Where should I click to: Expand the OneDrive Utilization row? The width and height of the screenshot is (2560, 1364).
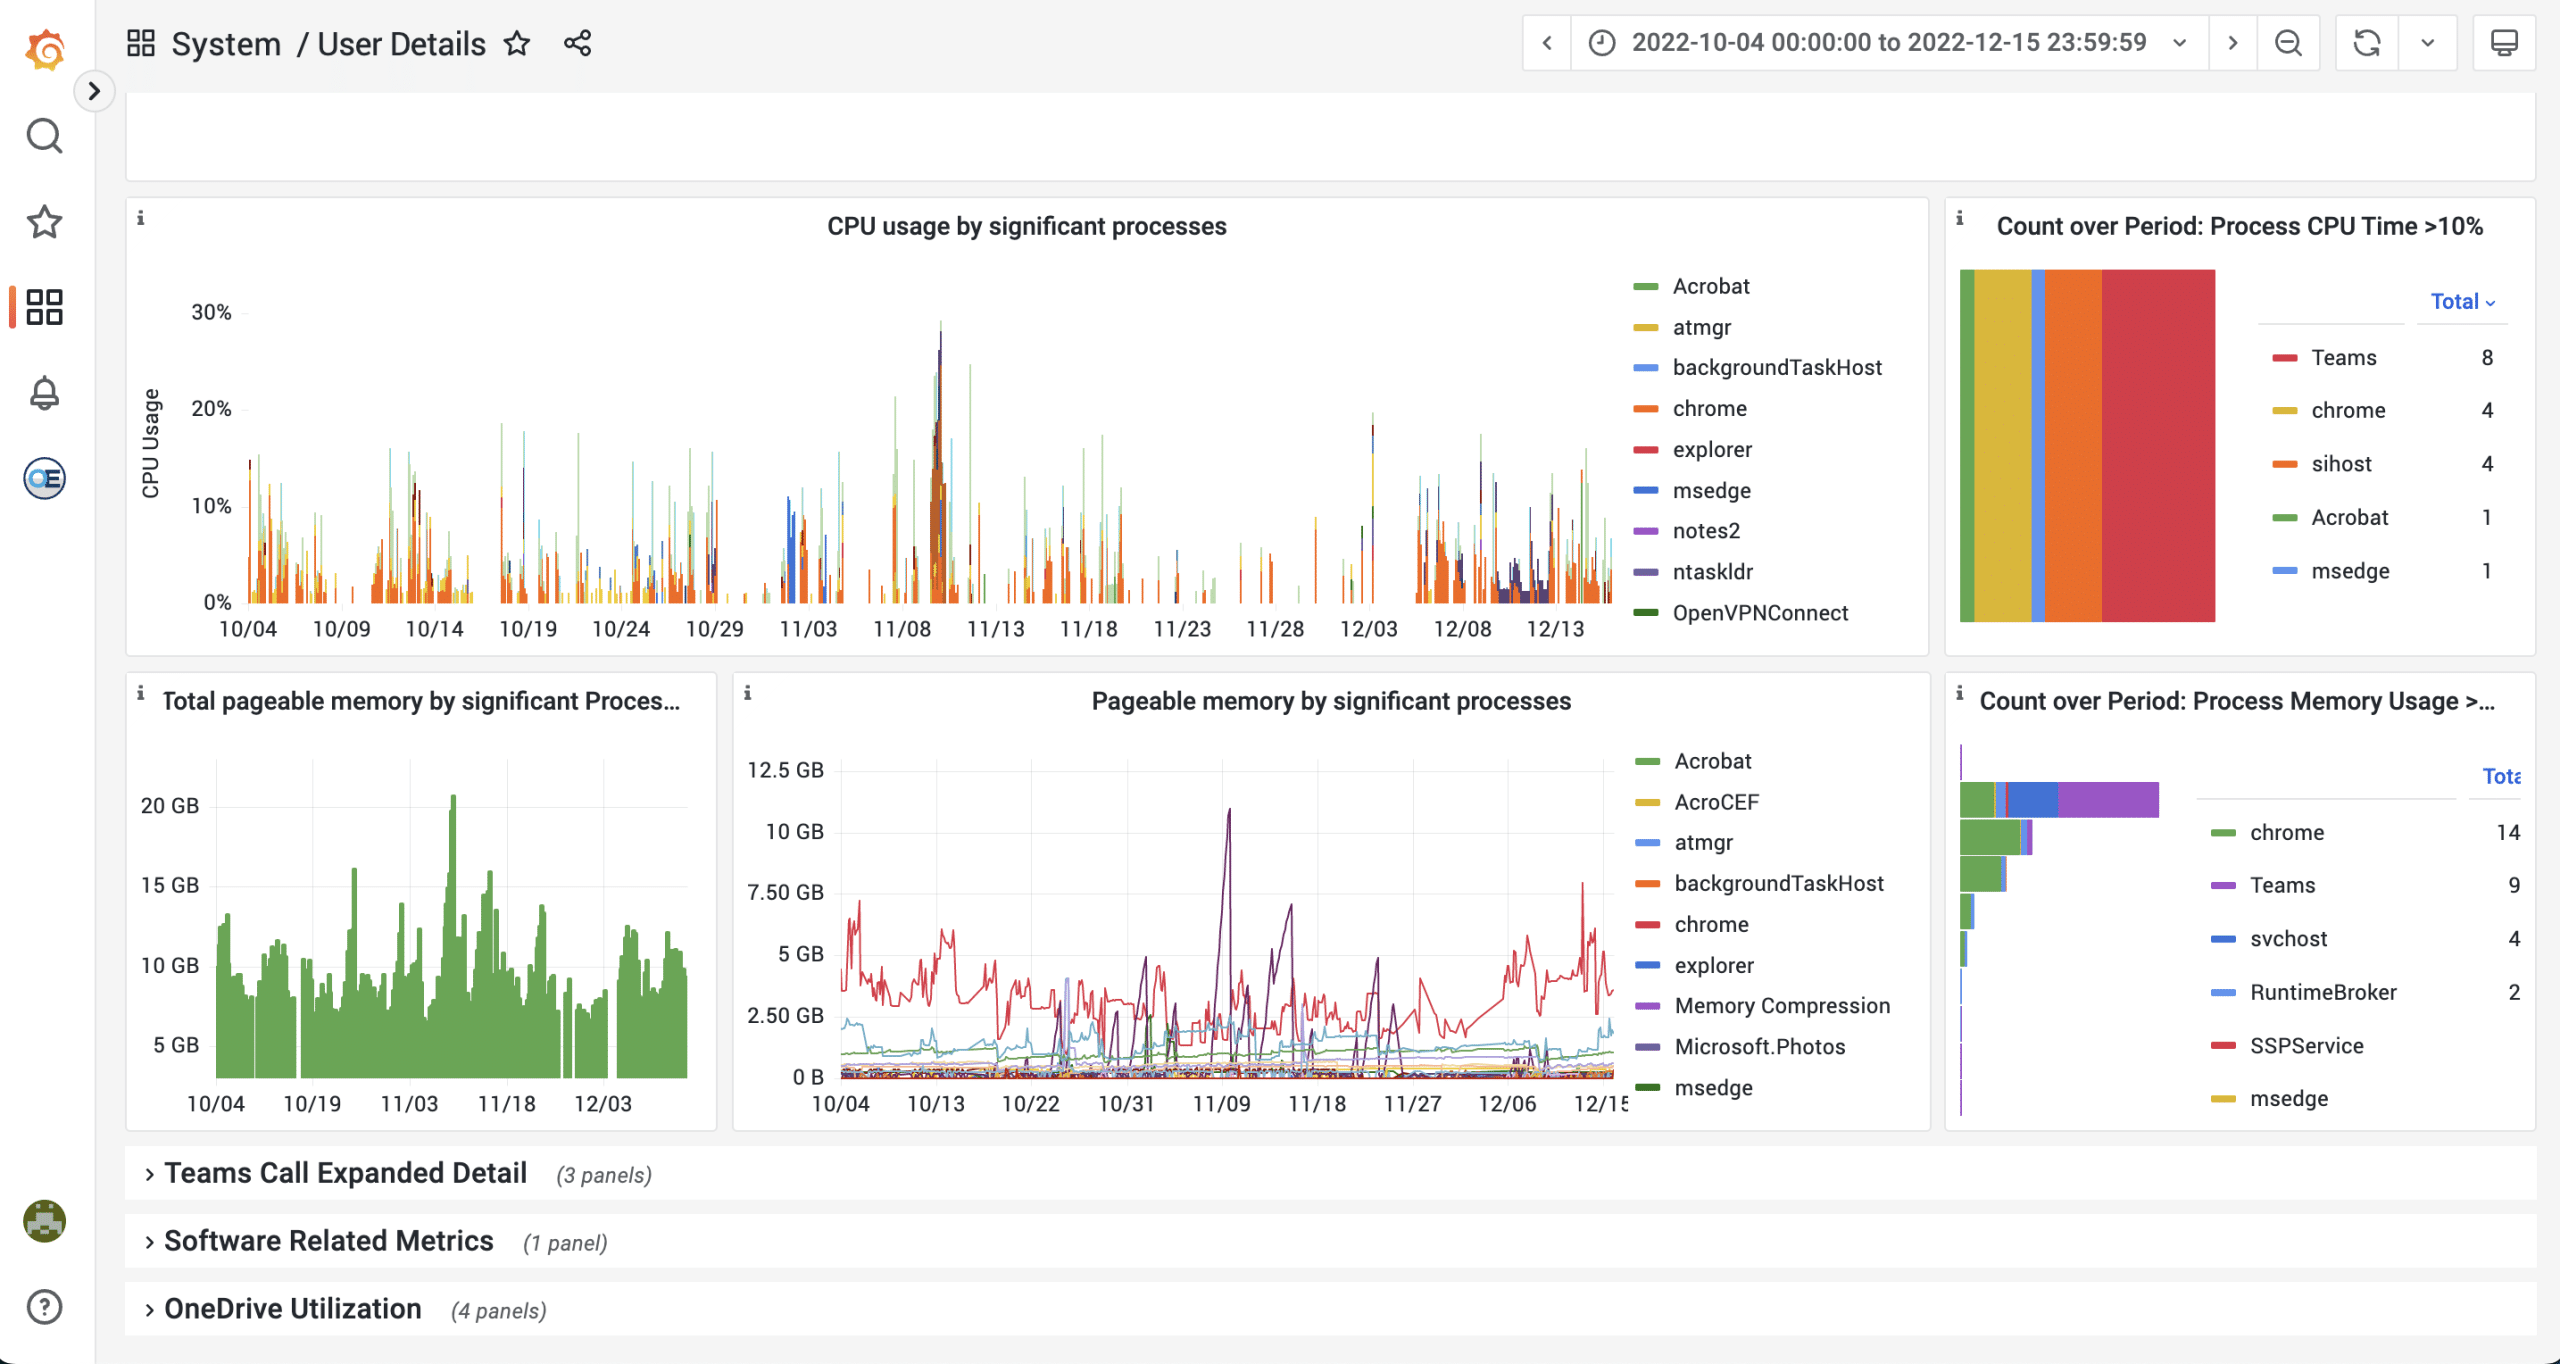pos(292,1309)
